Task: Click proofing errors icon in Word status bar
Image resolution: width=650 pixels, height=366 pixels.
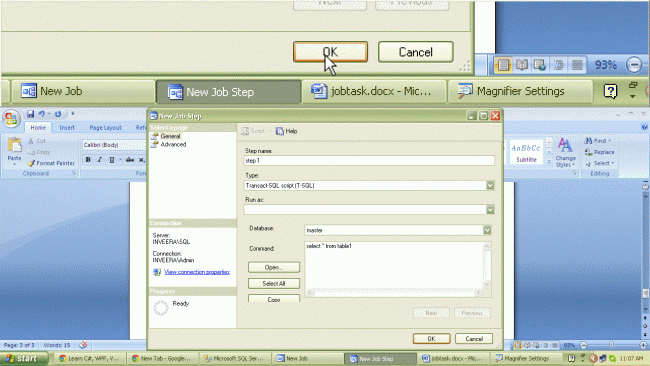Action: tap(83, 345)
